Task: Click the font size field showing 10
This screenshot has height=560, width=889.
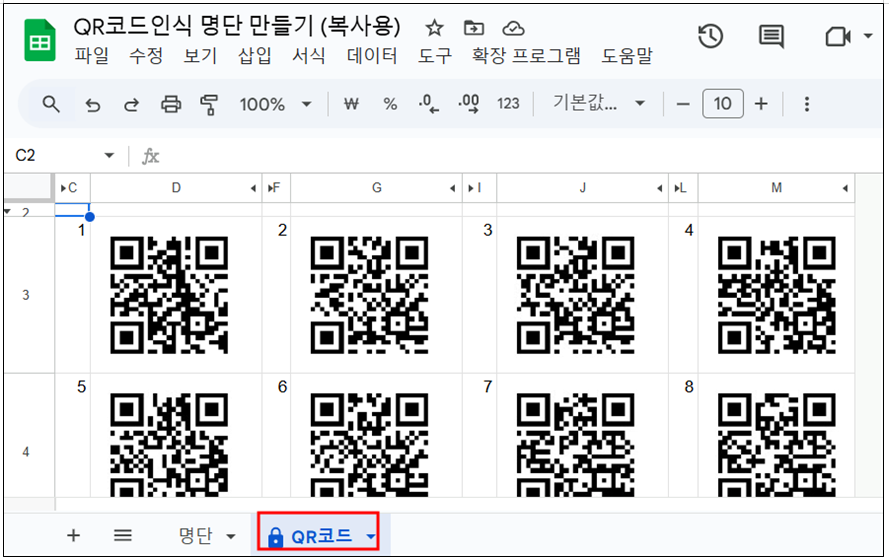Action: (x=722, y=104)
